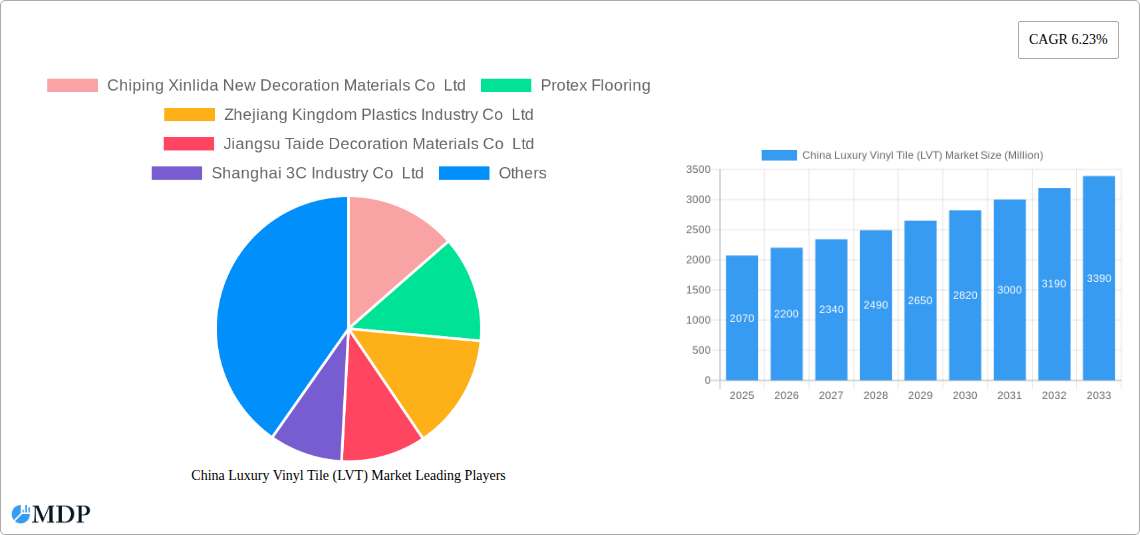Click the 2026 bar labeled 2200
This screenshot has width=1140, height=535.
pyautogui.click(x=787, y=314)
